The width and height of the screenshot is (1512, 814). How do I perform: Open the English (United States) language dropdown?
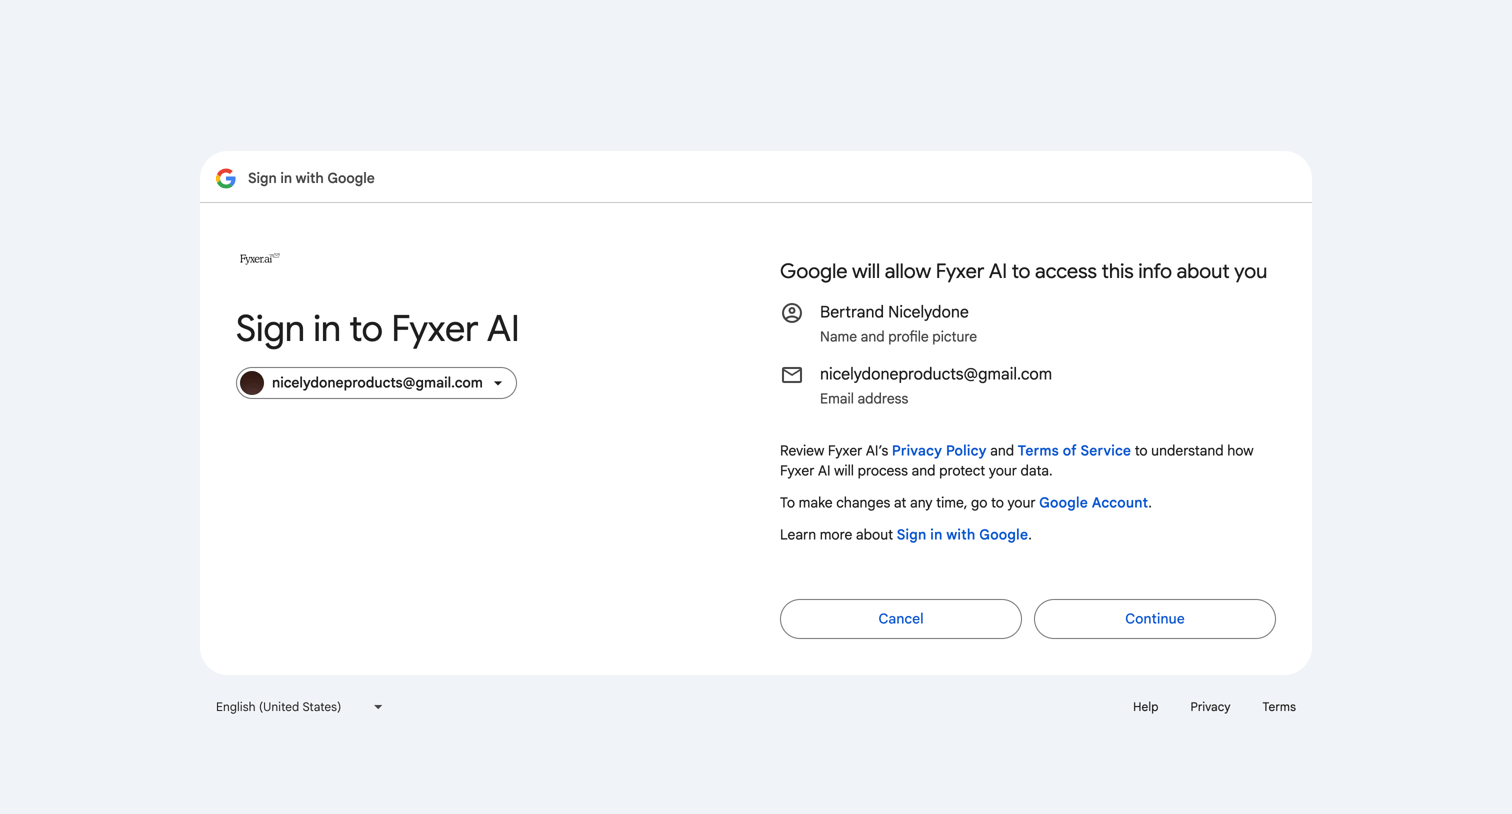(299, 707)
